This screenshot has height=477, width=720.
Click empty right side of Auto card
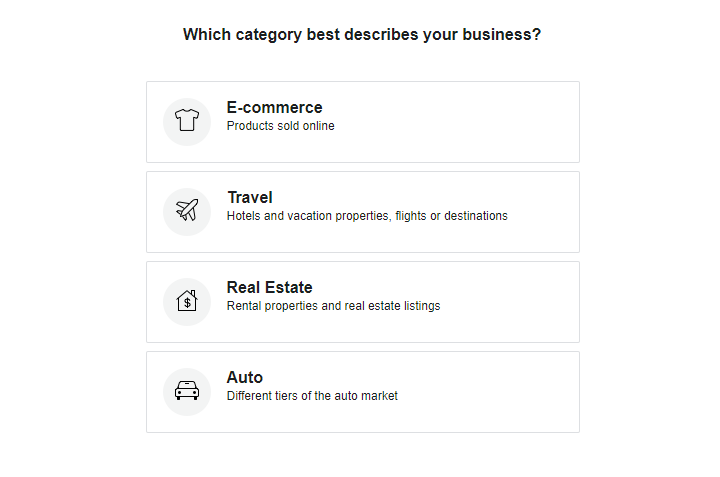pyautogui.click(x=500, y=392)
